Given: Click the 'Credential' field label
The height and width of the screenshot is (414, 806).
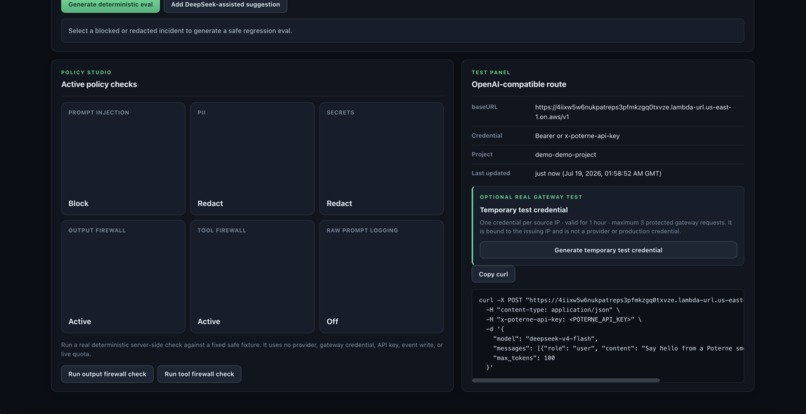Looking at the screenshot, I should 487,136.
